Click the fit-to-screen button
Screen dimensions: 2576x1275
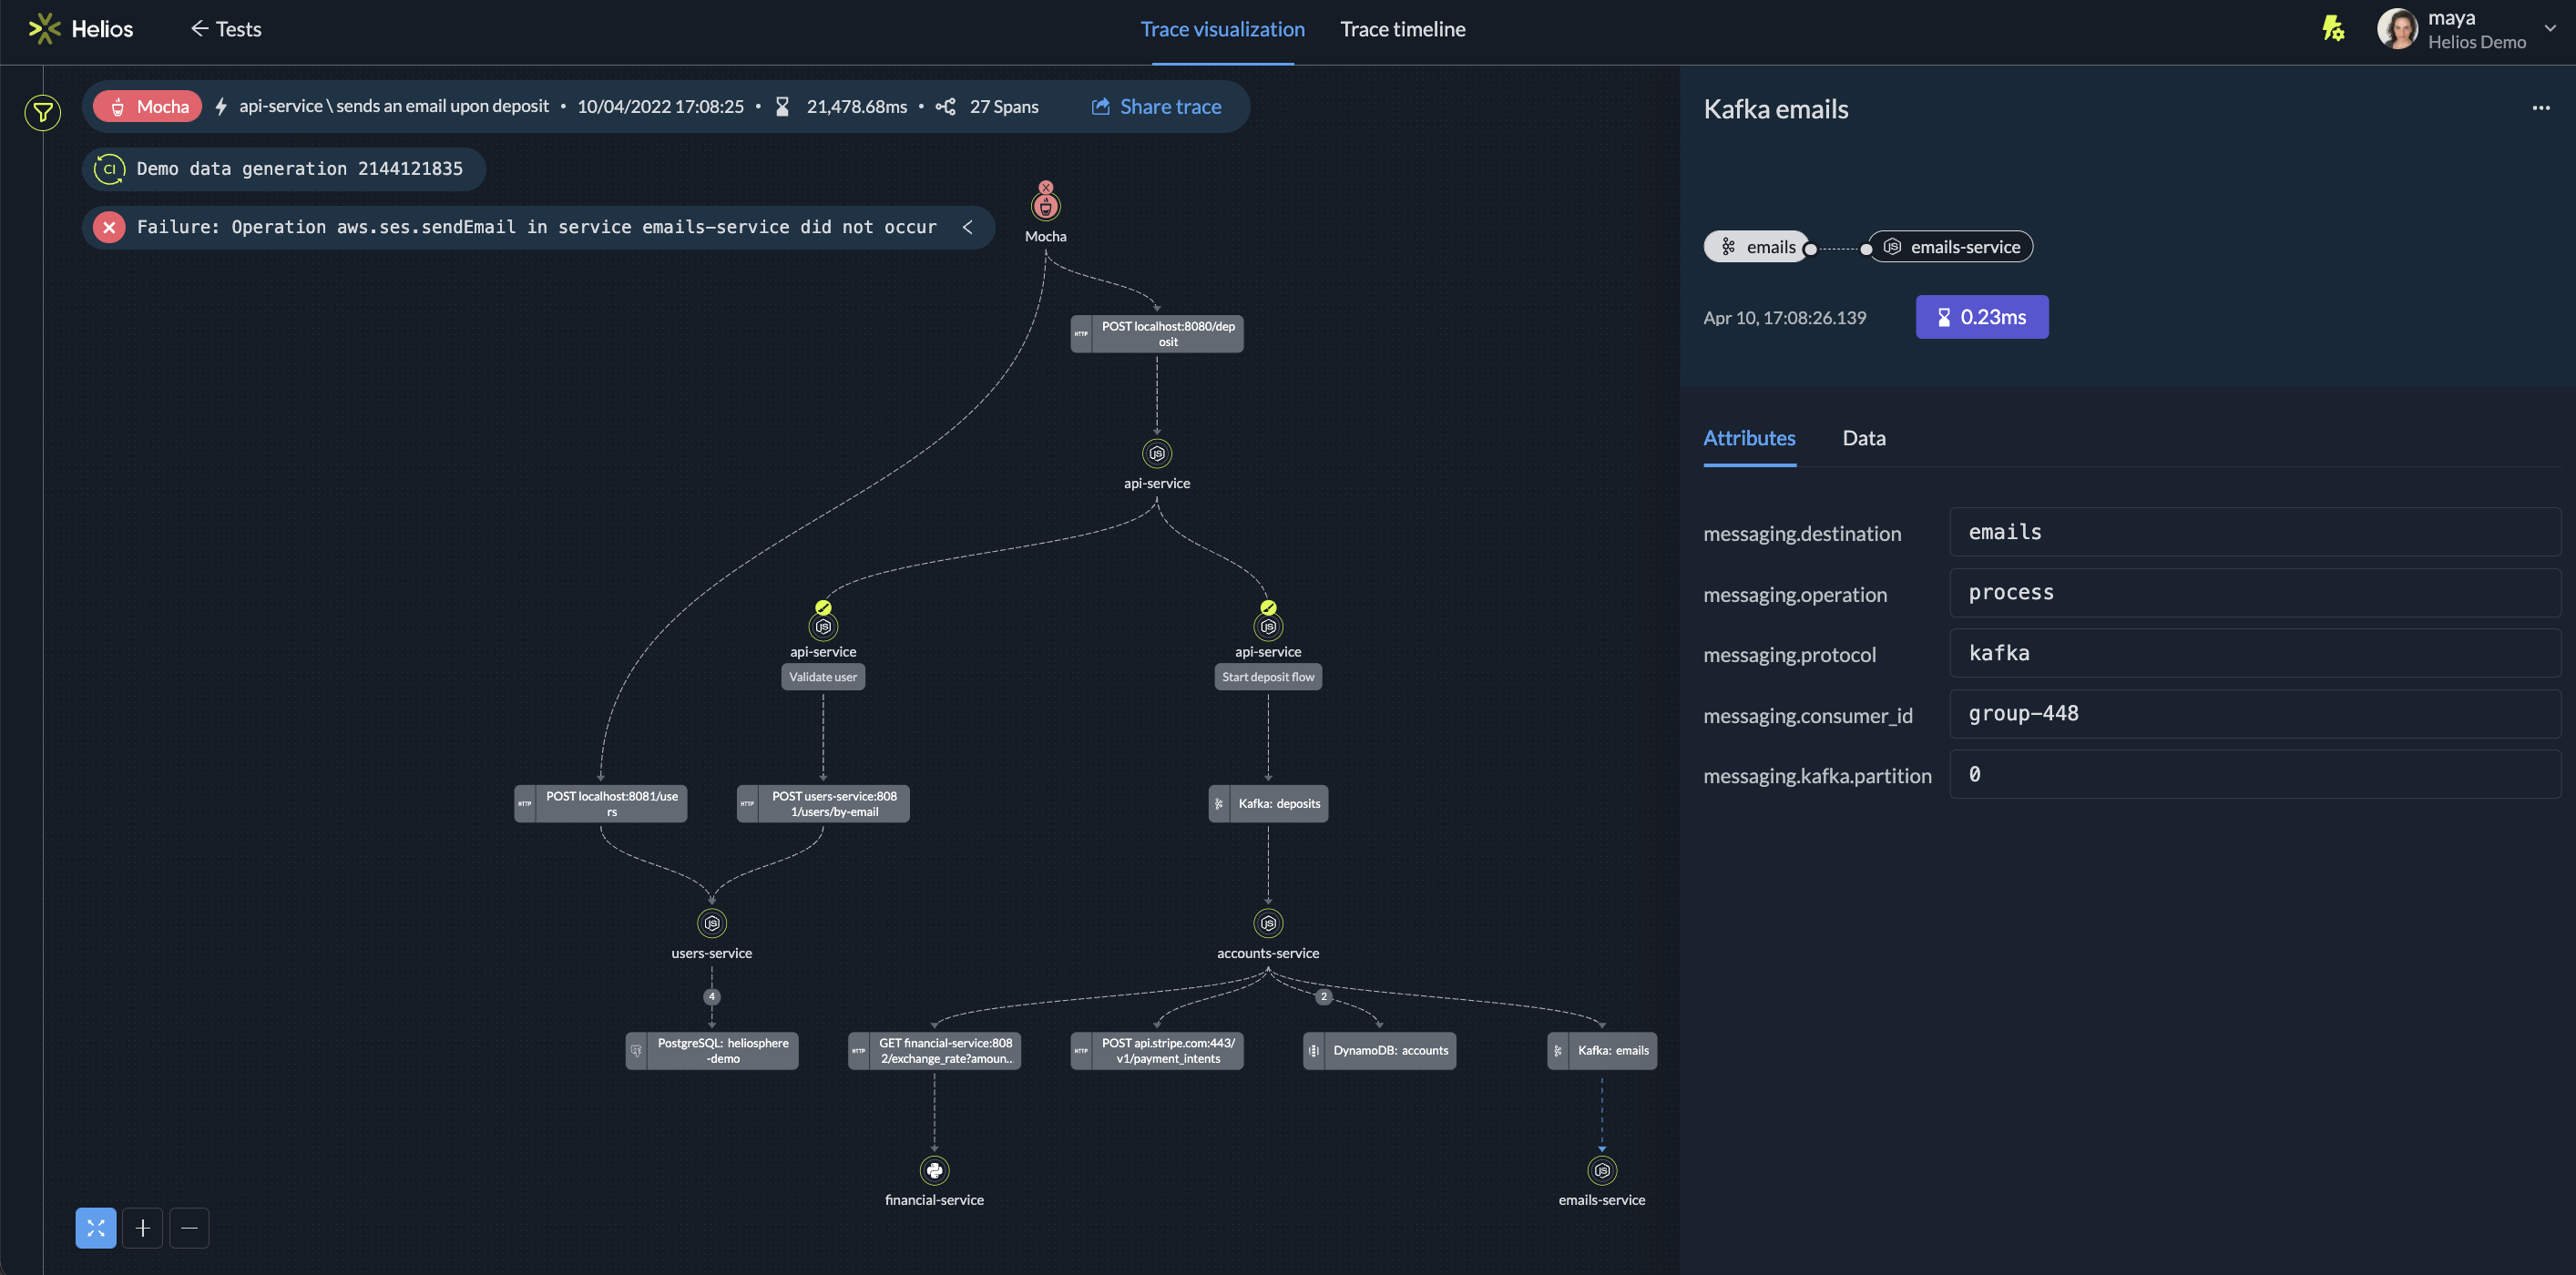96,1227
